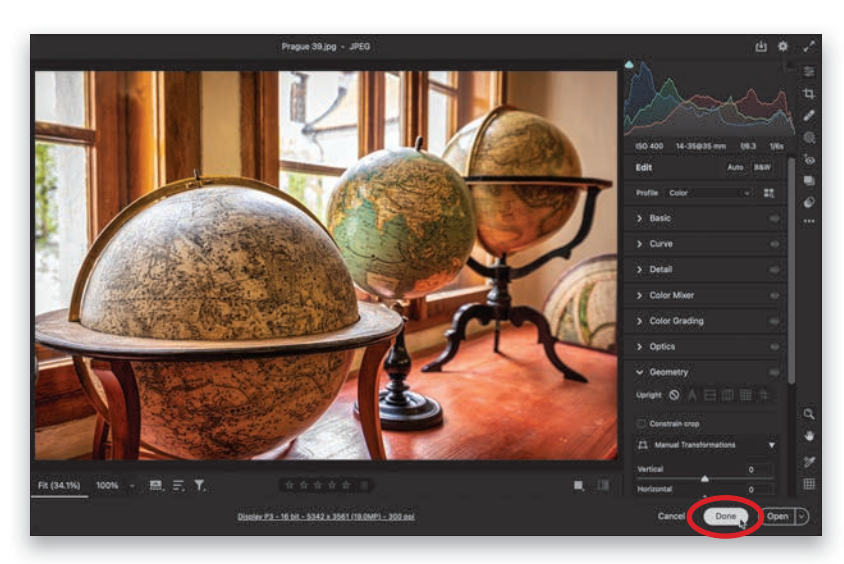Click the Zoom magnifier tool

pyautogui.click(x=808, y=413)
